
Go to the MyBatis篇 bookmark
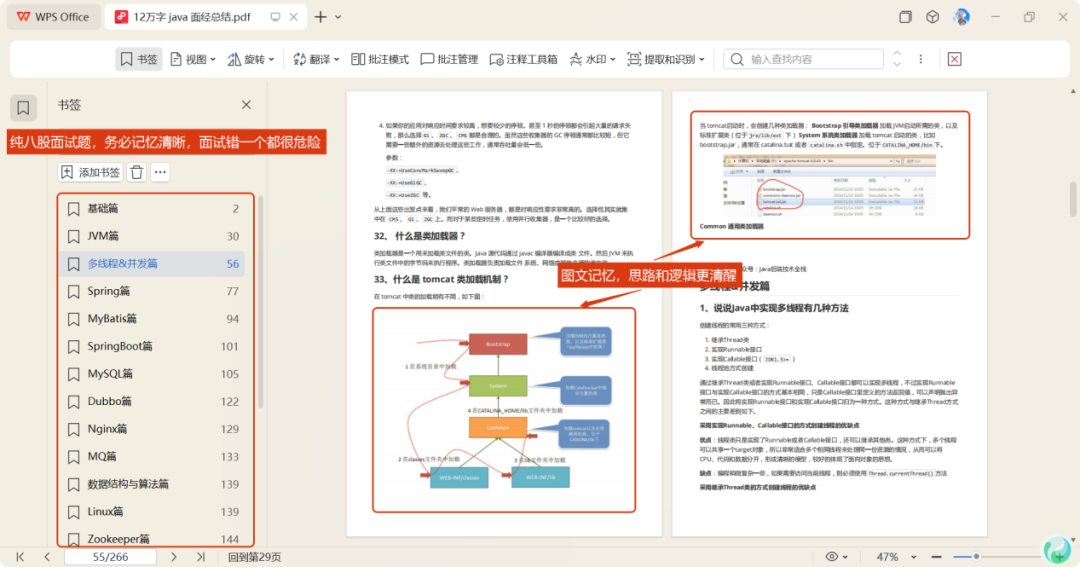point(152,318)
